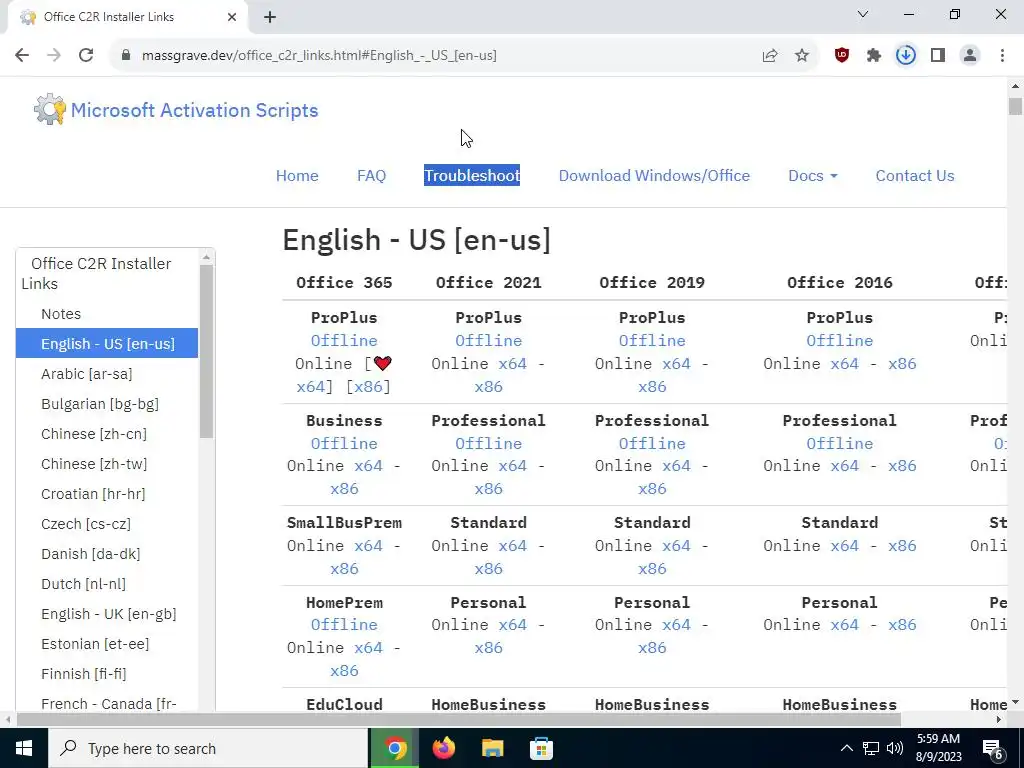Bookmark this page with the star
1024x768 pixels.
tap(802, 56)
